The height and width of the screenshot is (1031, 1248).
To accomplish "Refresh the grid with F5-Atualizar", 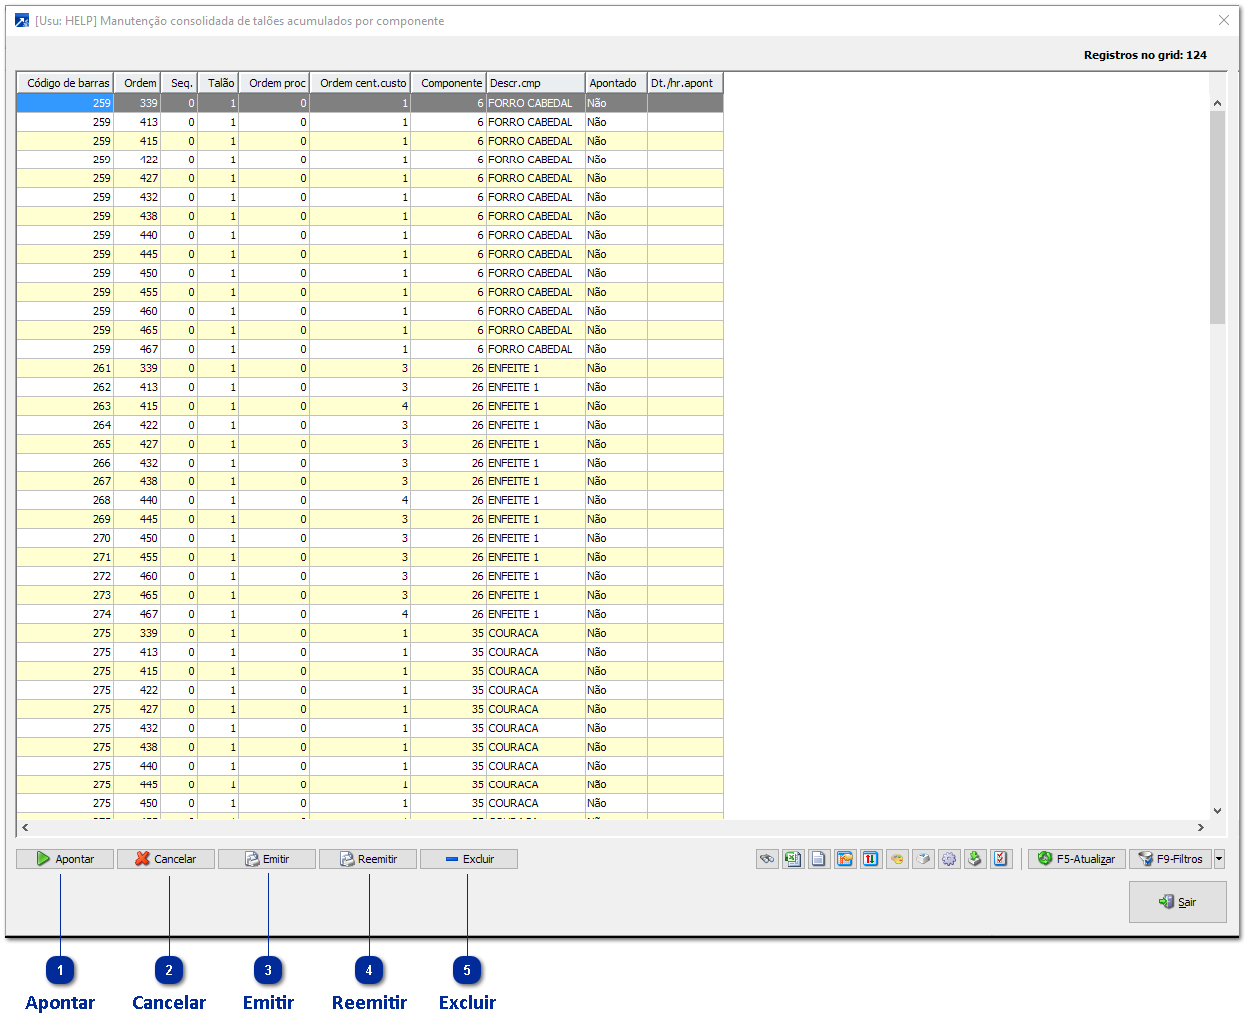I will [1077, 859].
